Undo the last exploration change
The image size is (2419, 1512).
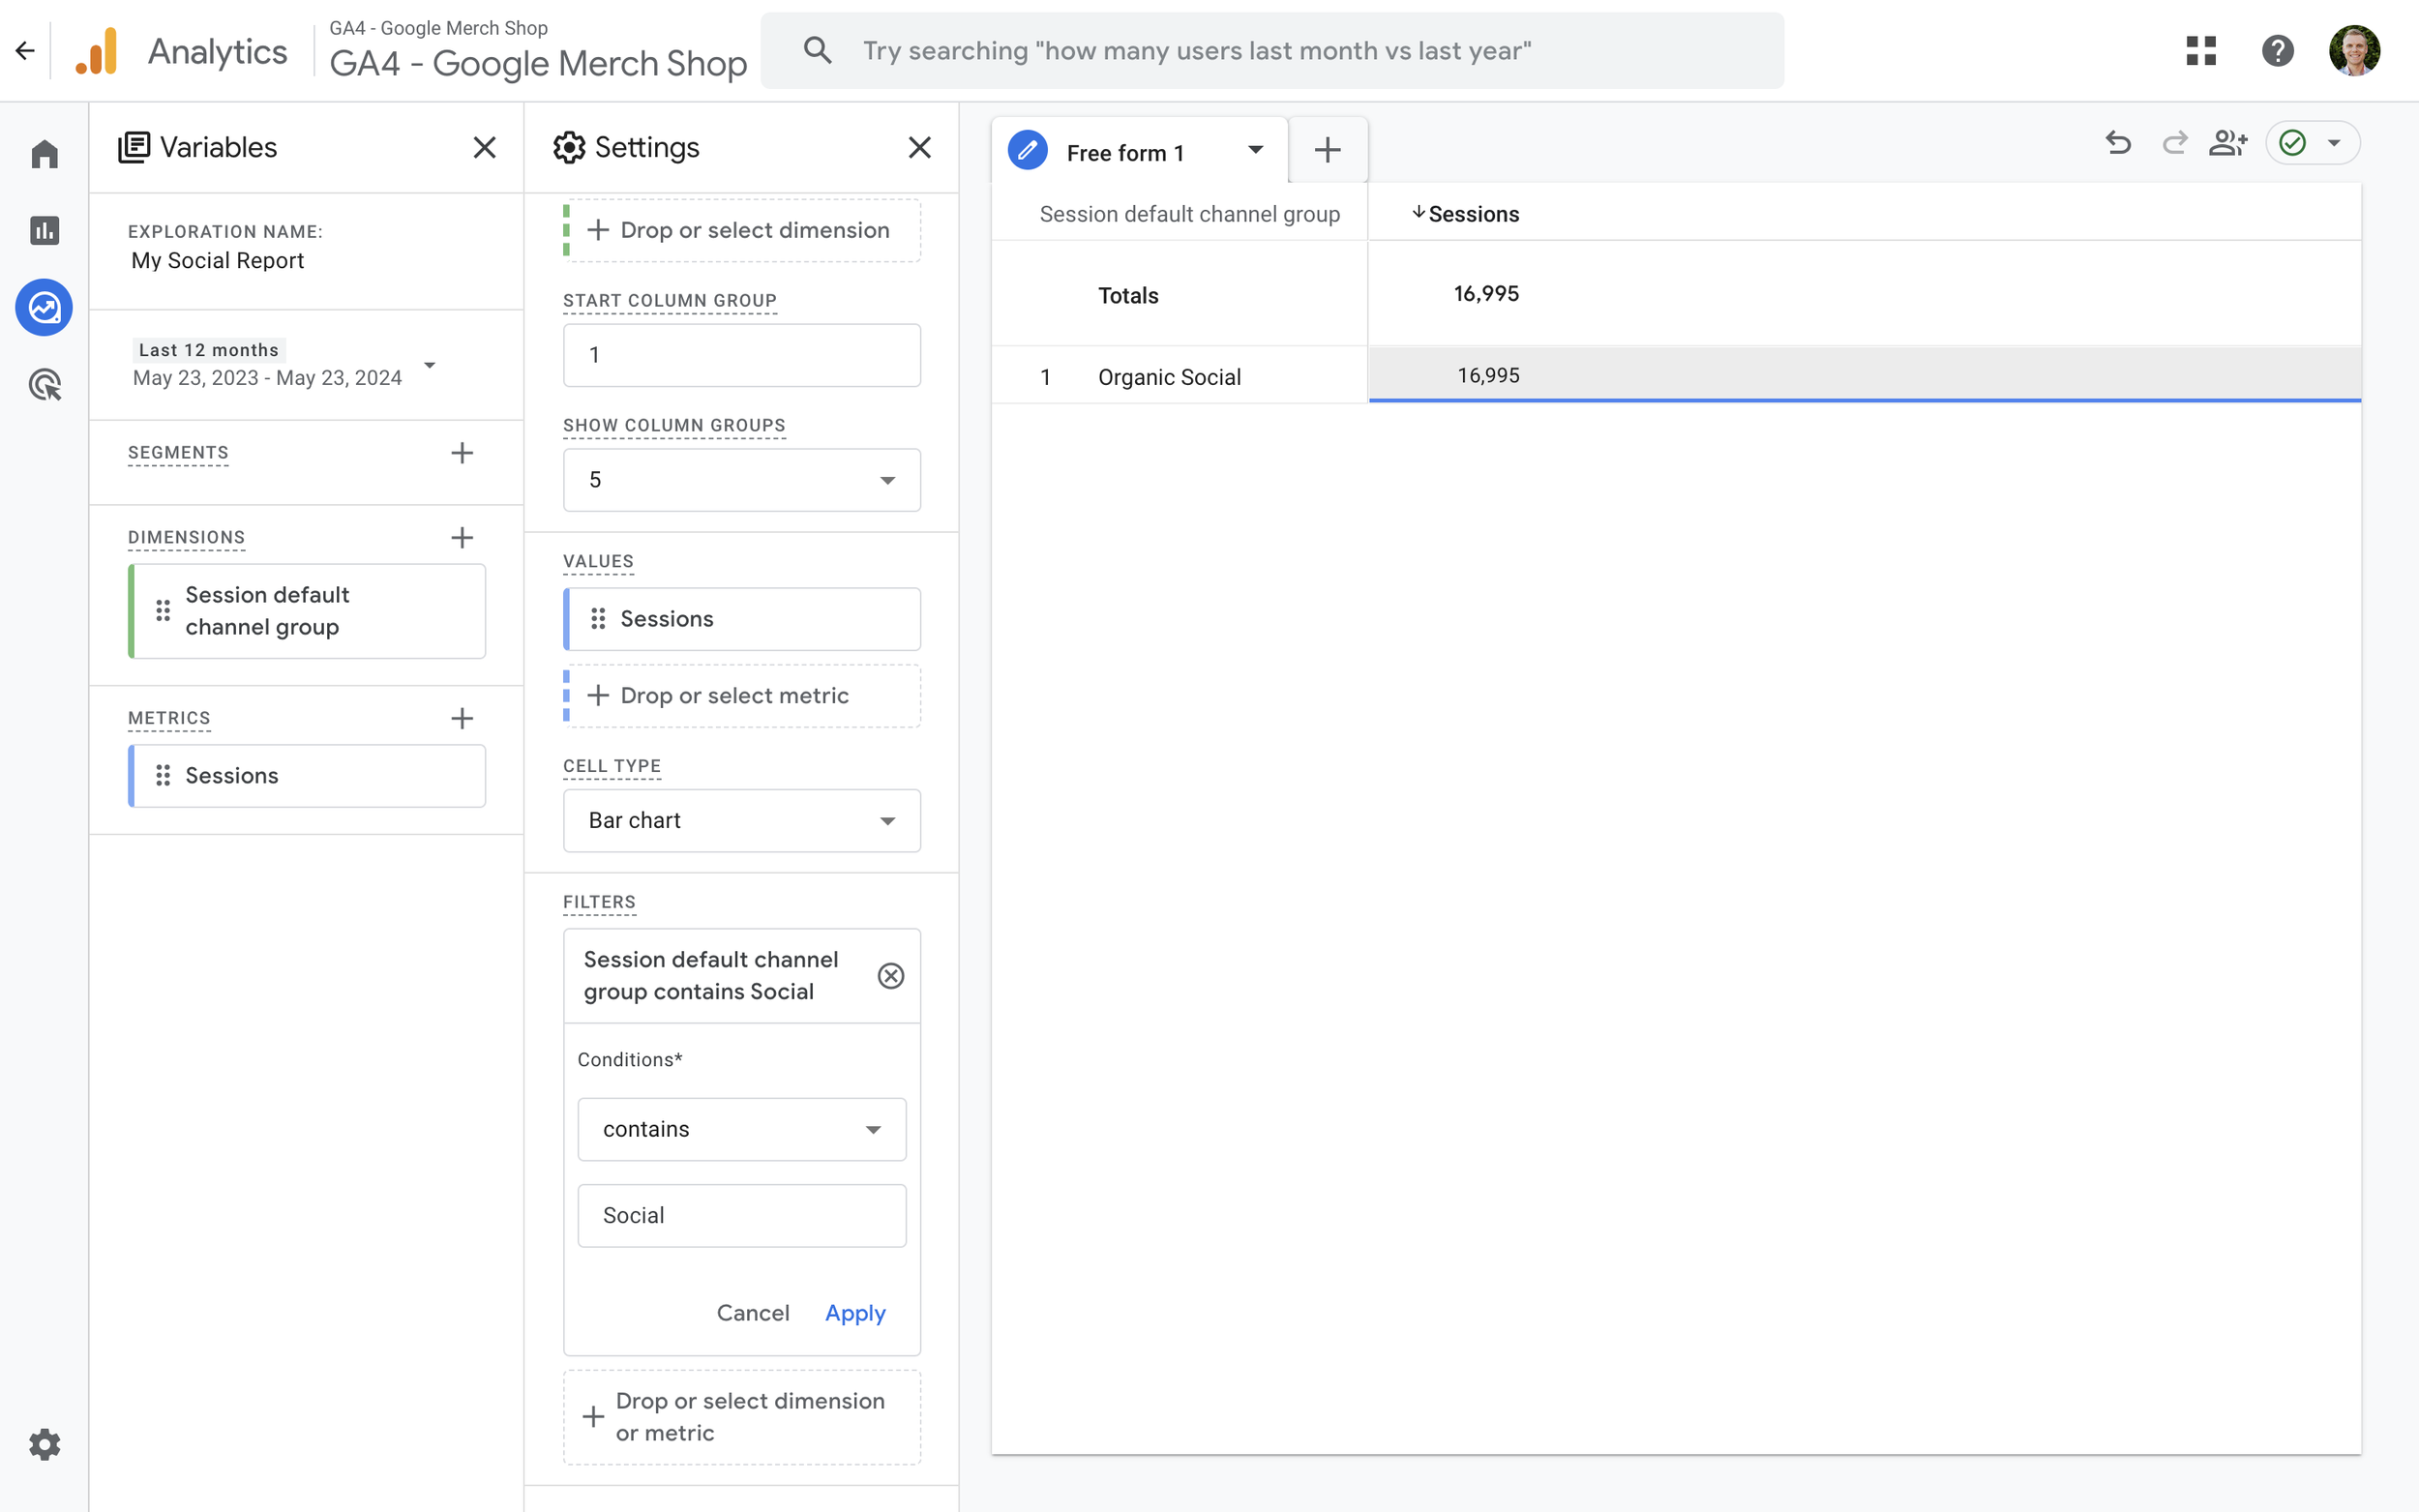point(2119,142)
